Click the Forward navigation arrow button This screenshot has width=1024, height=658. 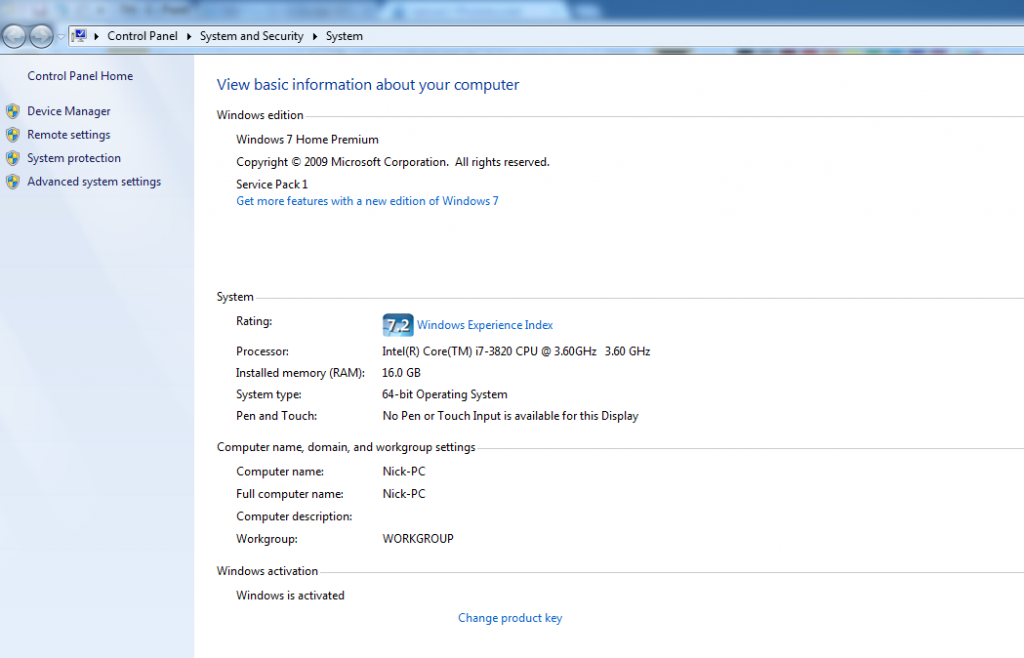(x=41, y=37)
